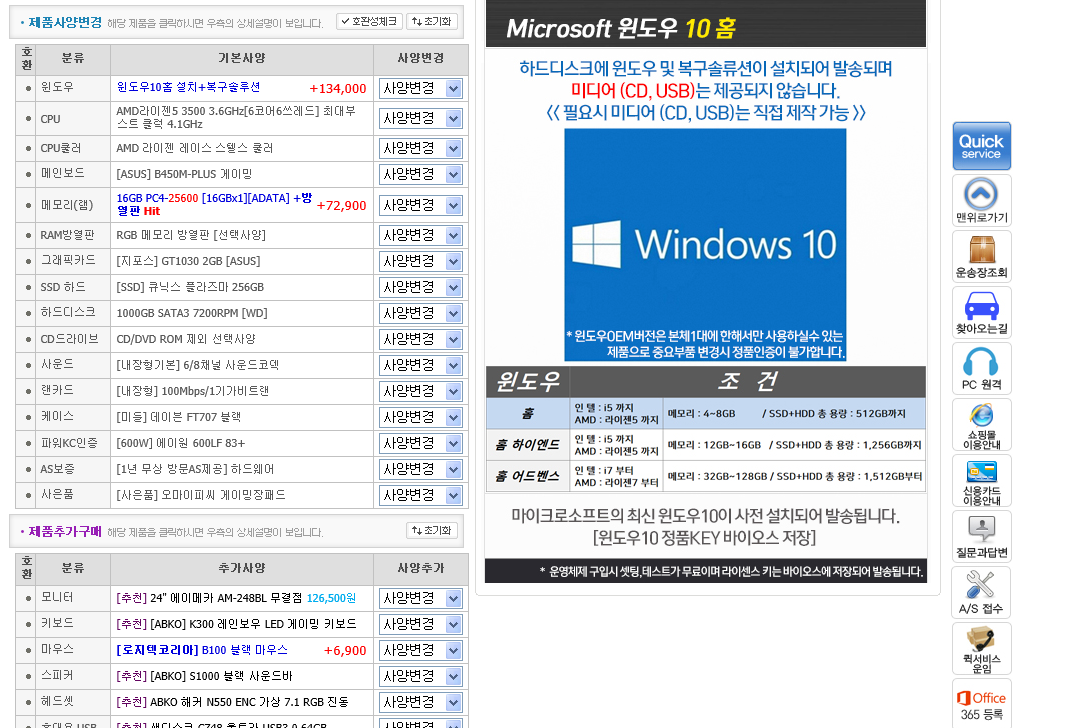Viewport: 1092px width, 728px height.
Task: Open 사양변경 dropdown for 모니터 row
Action: pos(421,598)
